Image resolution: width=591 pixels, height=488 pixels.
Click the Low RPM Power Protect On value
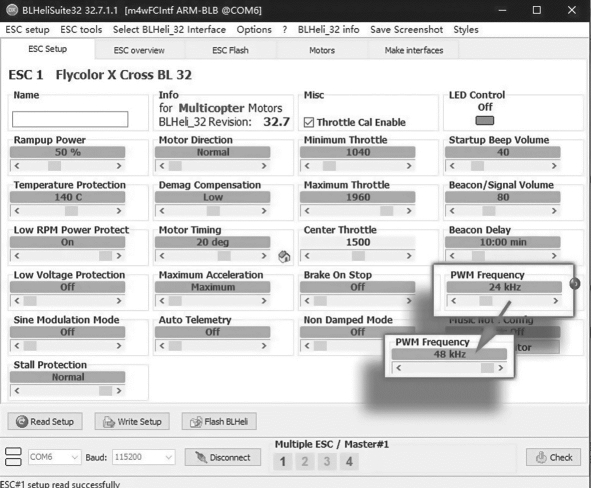(67, 242)
